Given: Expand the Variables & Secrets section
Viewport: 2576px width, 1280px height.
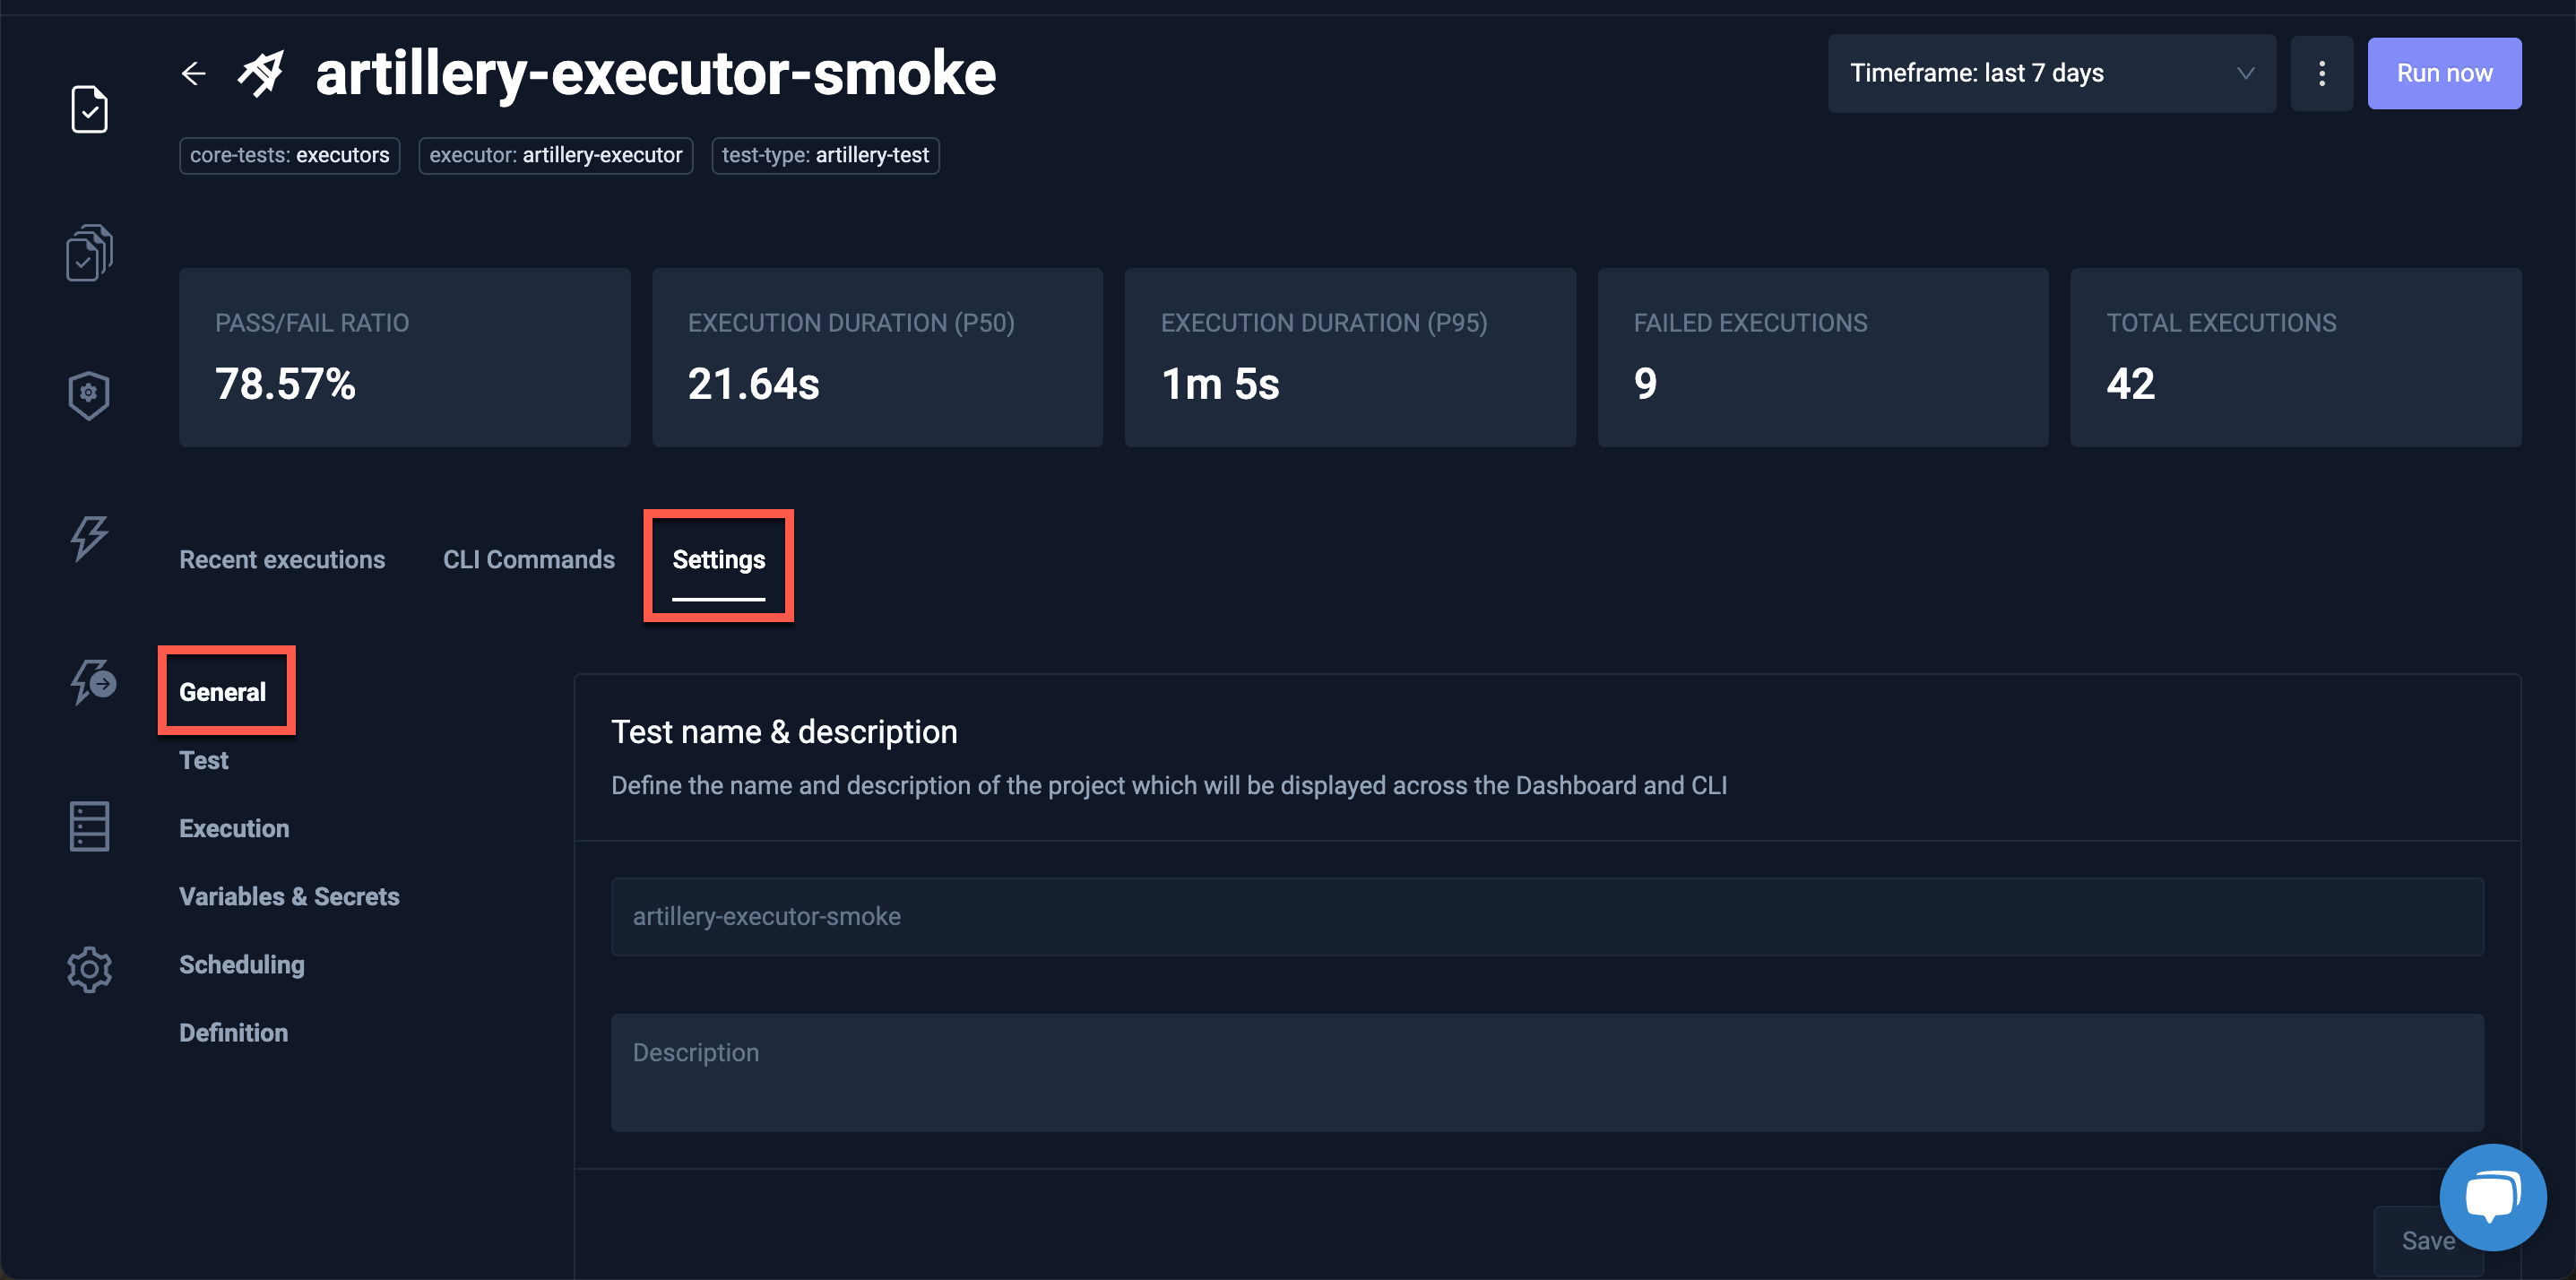Looking at the screenshot, I should [x=289, y=896].
